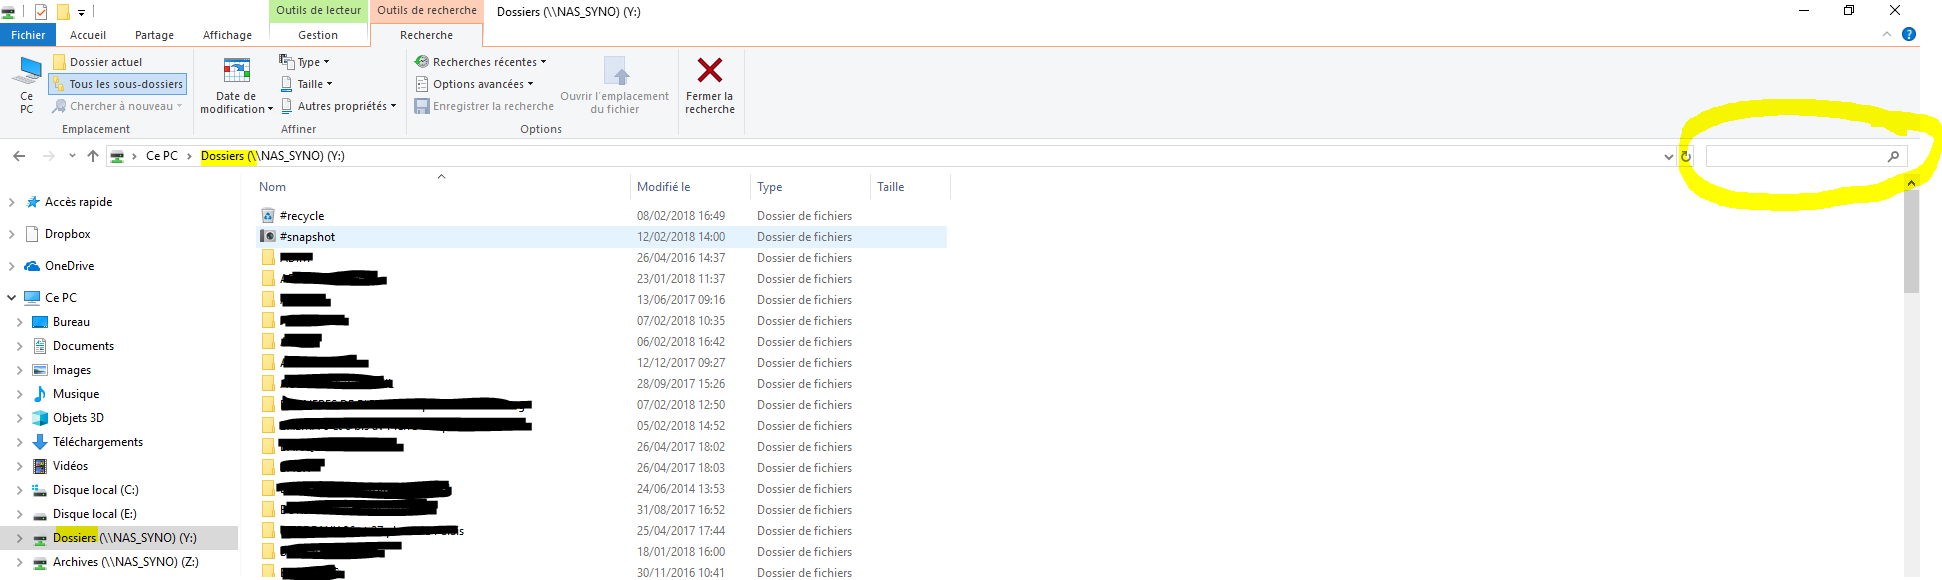Collapse the Ce PC tree node

click(11, 298)
